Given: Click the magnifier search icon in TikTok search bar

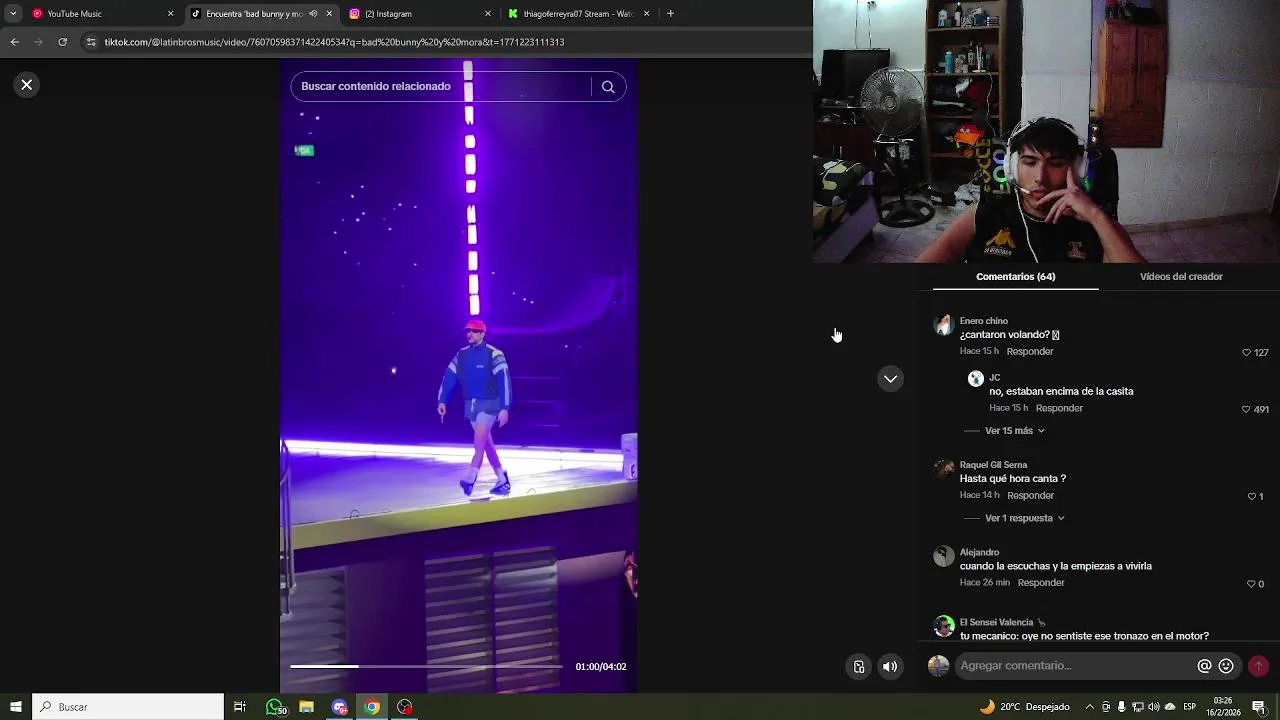Looking at the screenshot, I should pos(608,87).
